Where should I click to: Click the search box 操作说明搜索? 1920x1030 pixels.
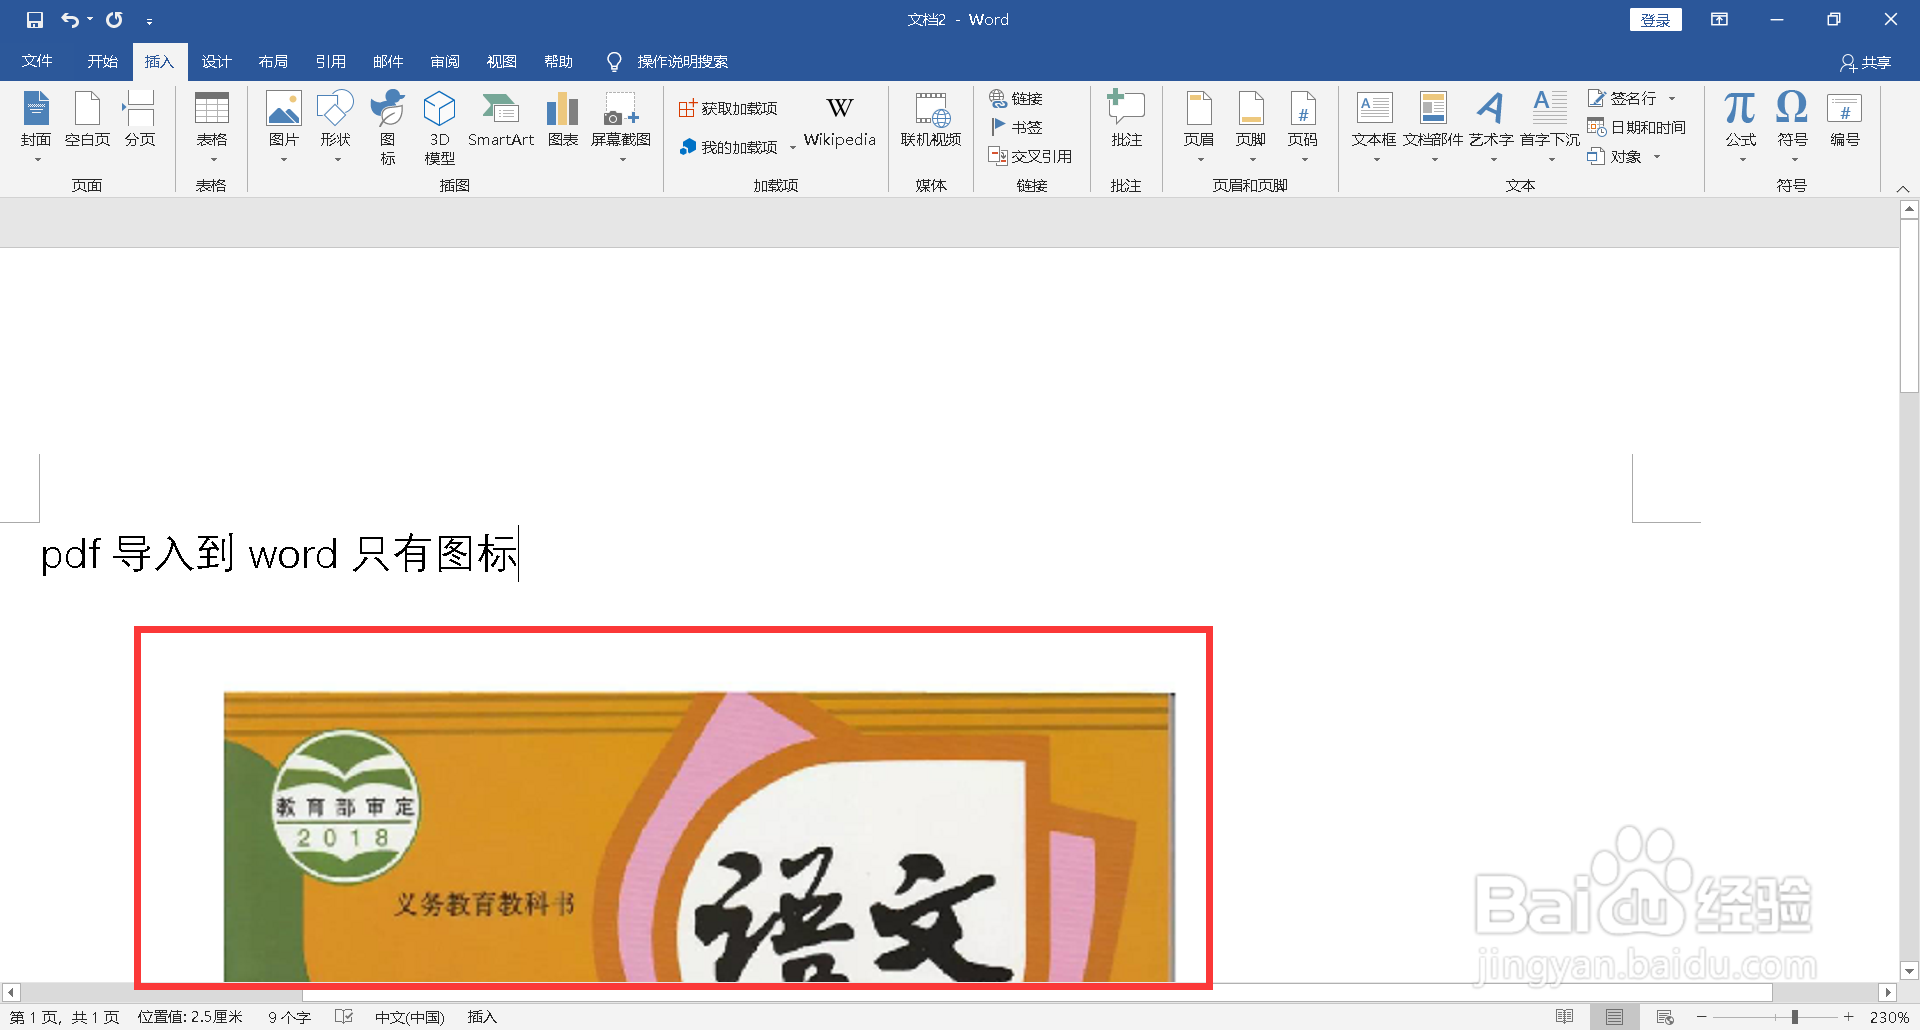pyautogui.click(x=682, y=61)
